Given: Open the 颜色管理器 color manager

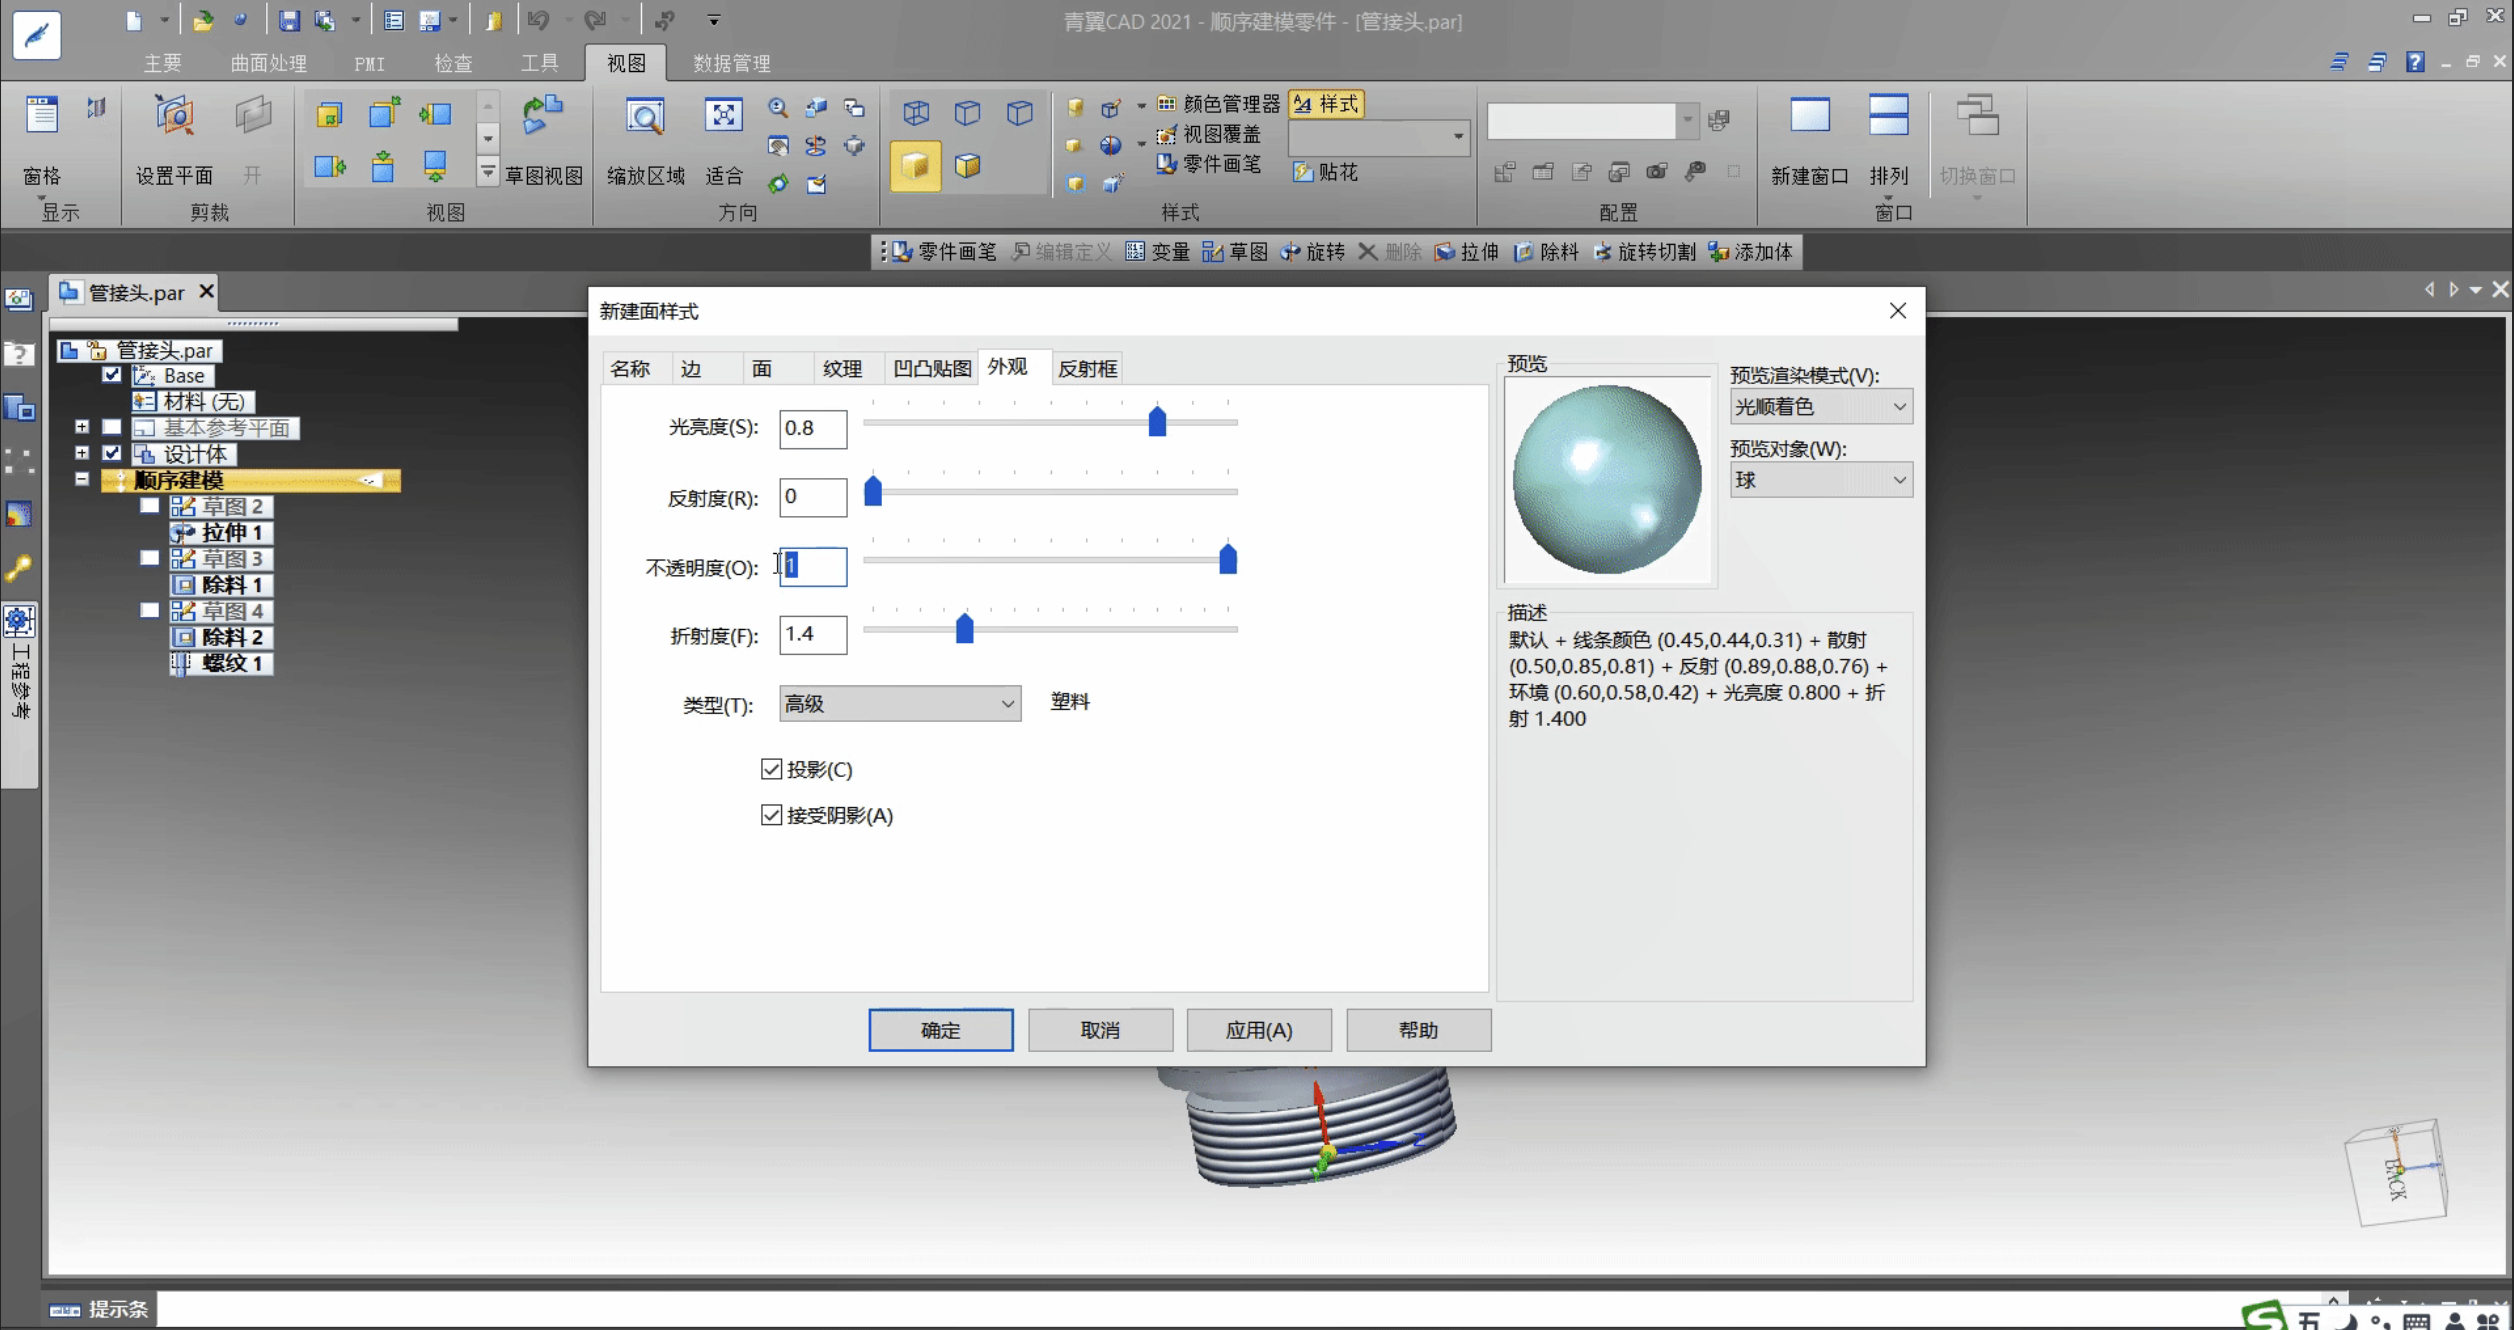Looking at the screenshot, I should tap(1219, 104).
